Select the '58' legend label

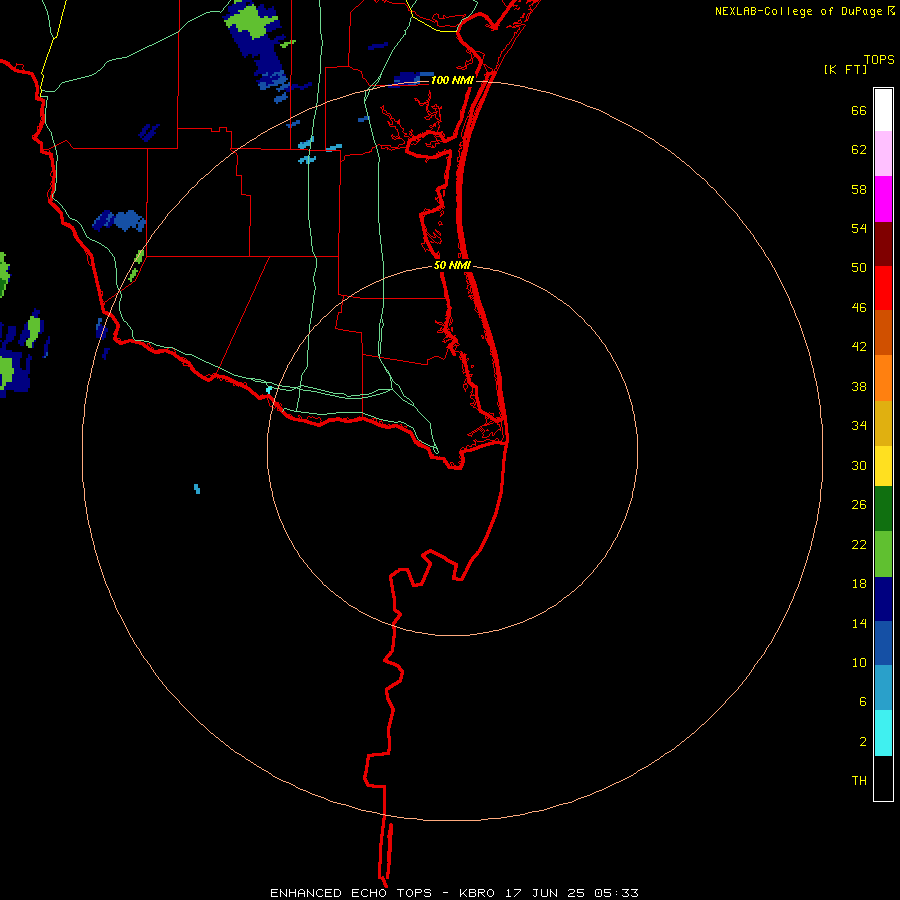(859, 189)
